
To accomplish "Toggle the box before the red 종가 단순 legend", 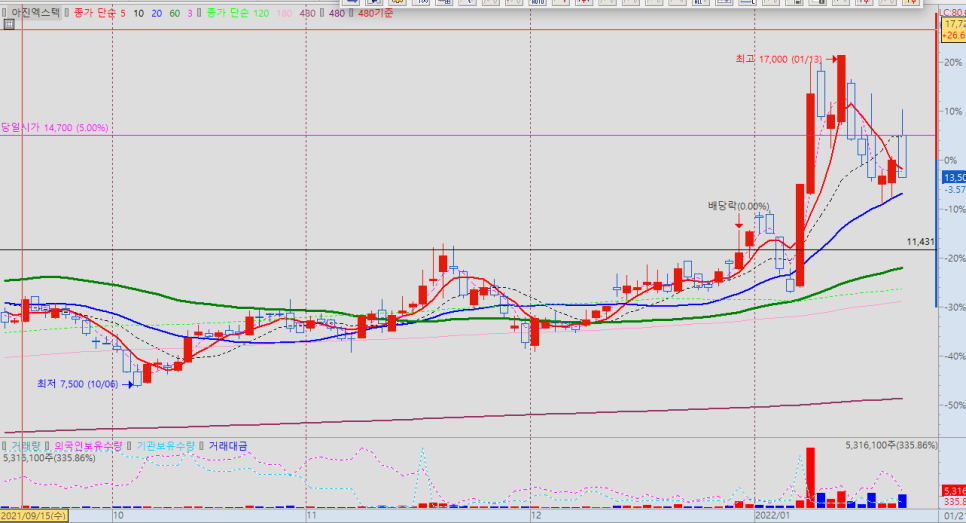I will (68, 13).
